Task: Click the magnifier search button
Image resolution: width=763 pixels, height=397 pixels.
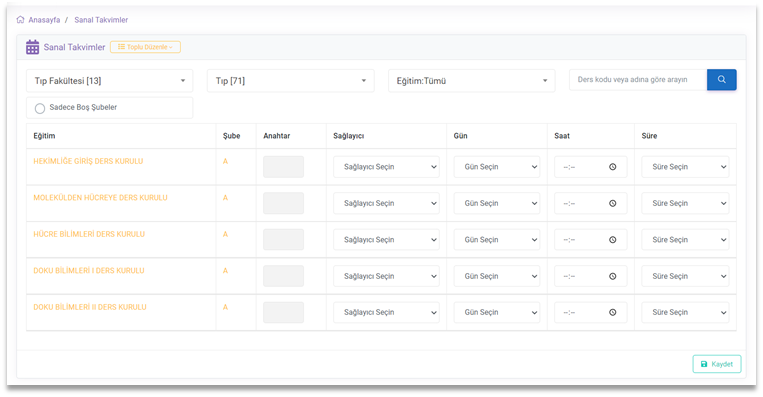Action: pos(722,79)
